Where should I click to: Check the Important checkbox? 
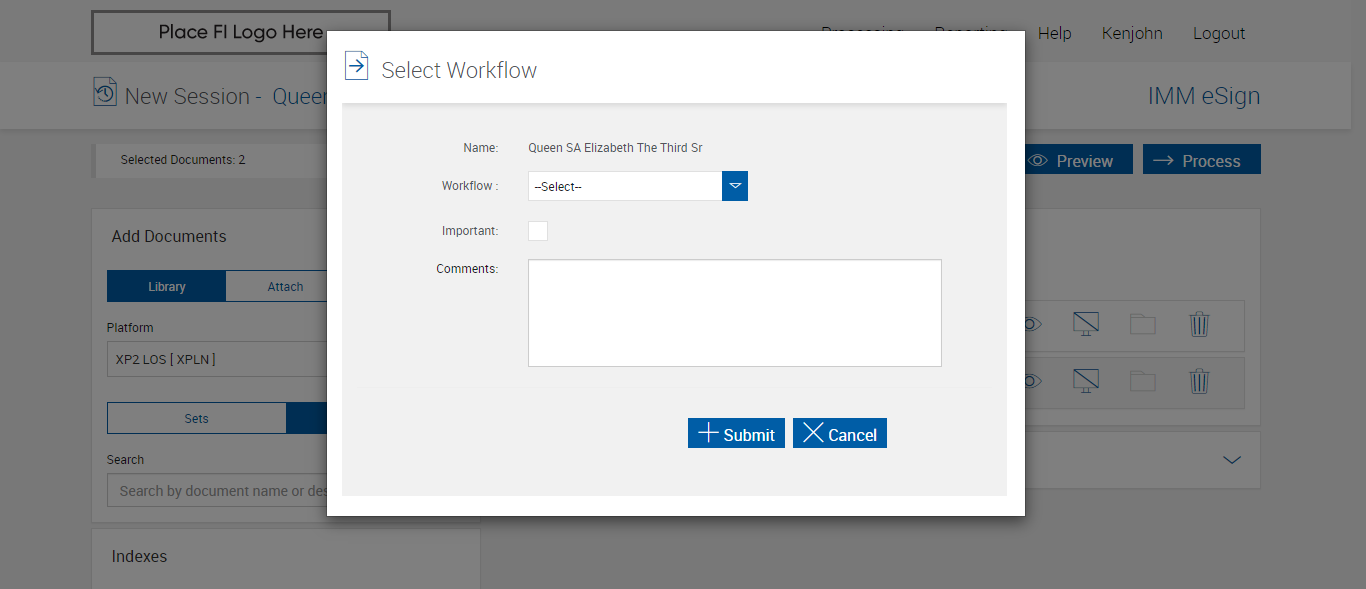click(x=538, y=231)
